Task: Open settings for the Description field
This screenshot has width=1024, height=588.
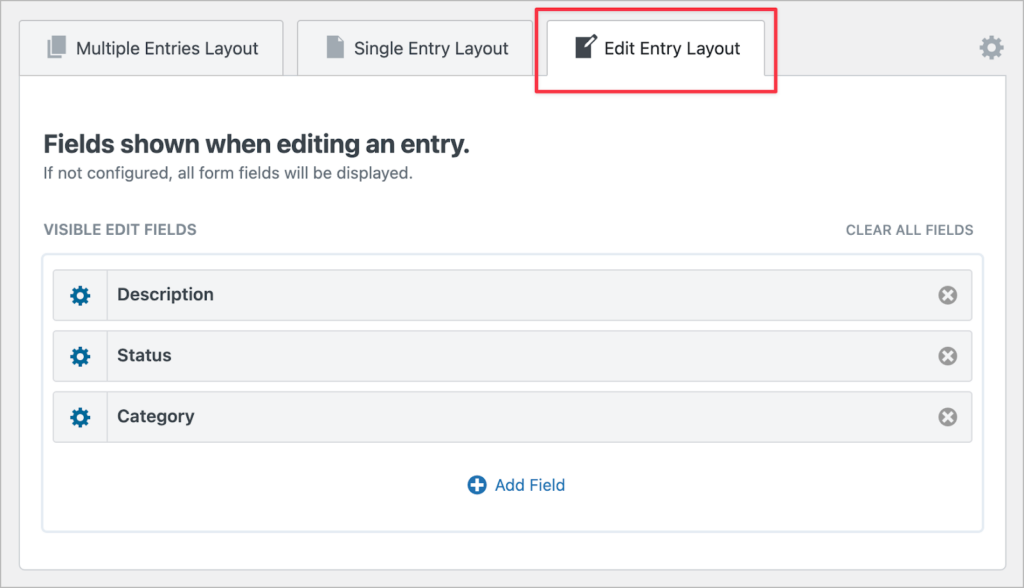Action: pyautogui.click(x=80, y=295)
